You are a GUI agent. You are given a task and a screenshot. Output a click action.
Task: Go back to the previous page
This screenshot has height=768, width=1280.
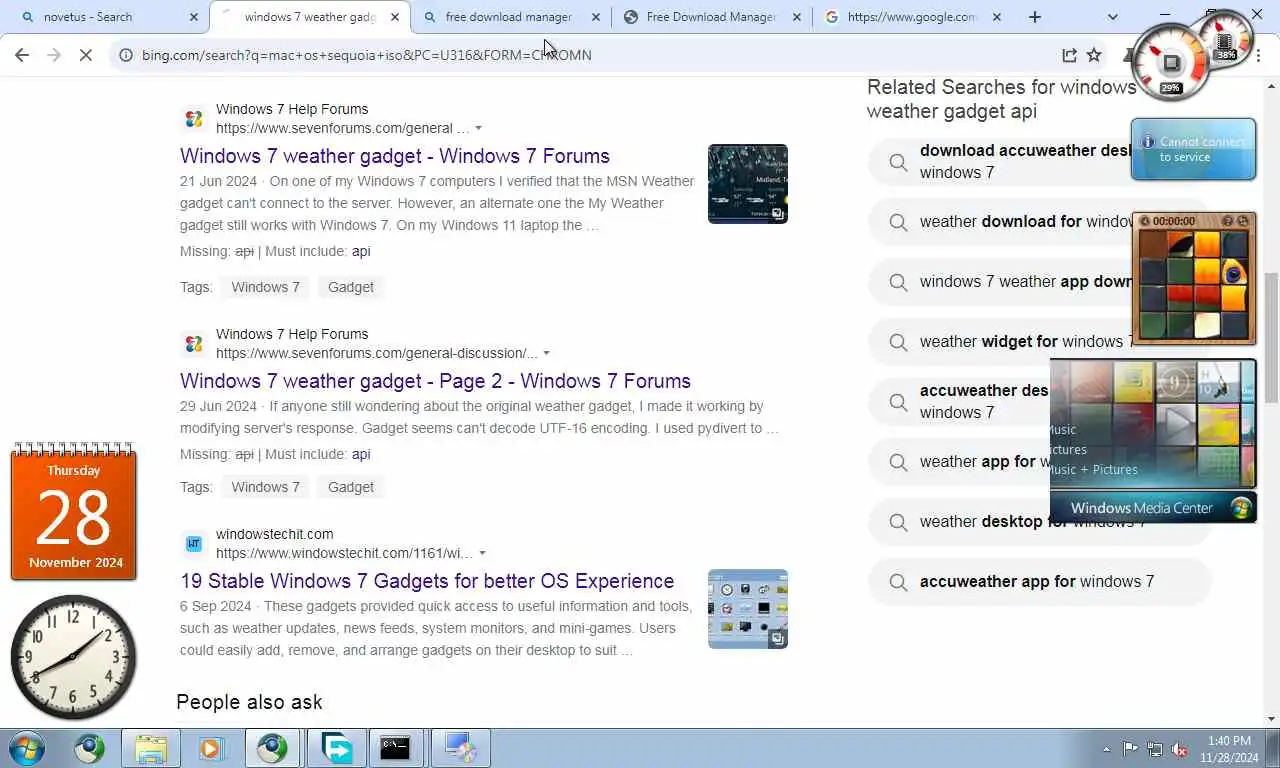tap(22, 55)
